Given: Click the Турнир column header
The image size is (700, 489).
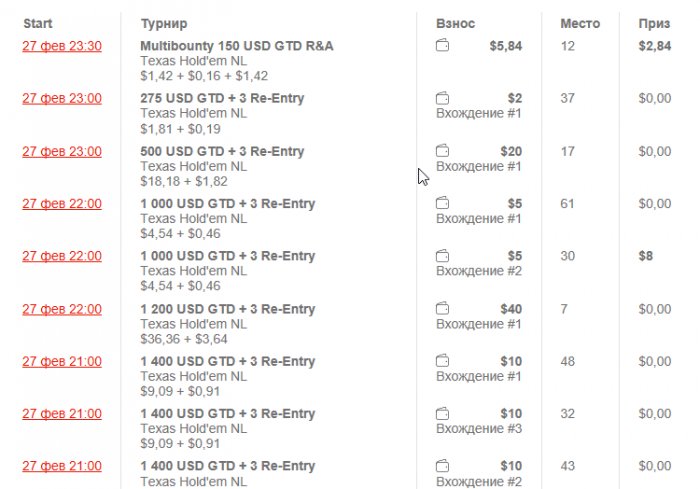Looking at the screenshot, I should [x=163, y=23].
